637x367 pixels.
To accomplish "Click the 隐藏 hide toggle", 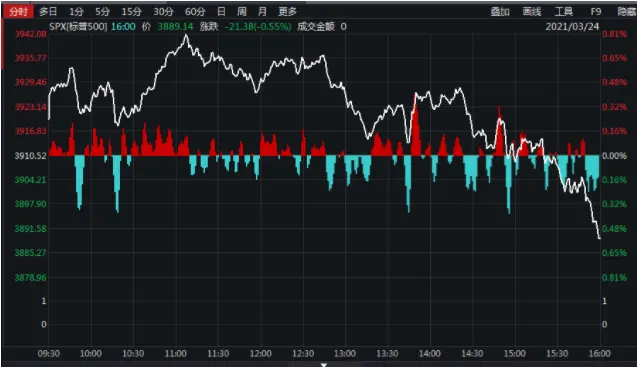I will [x=627, y=12].
